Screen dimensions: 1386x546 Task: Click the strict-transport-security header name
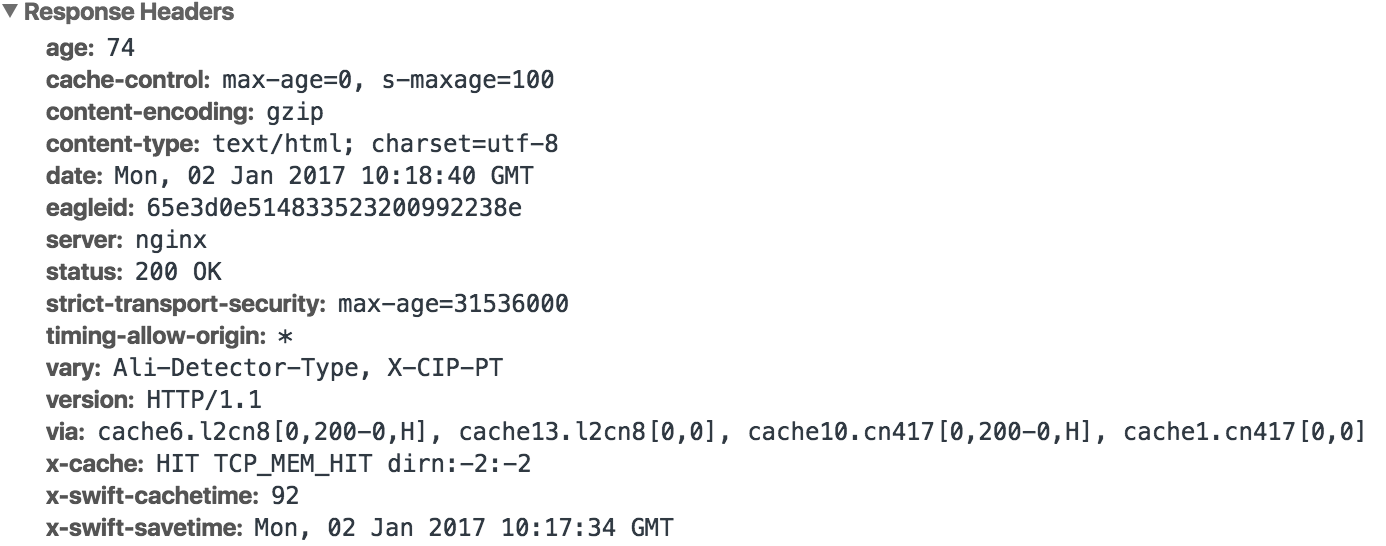(x=187, y=303)
